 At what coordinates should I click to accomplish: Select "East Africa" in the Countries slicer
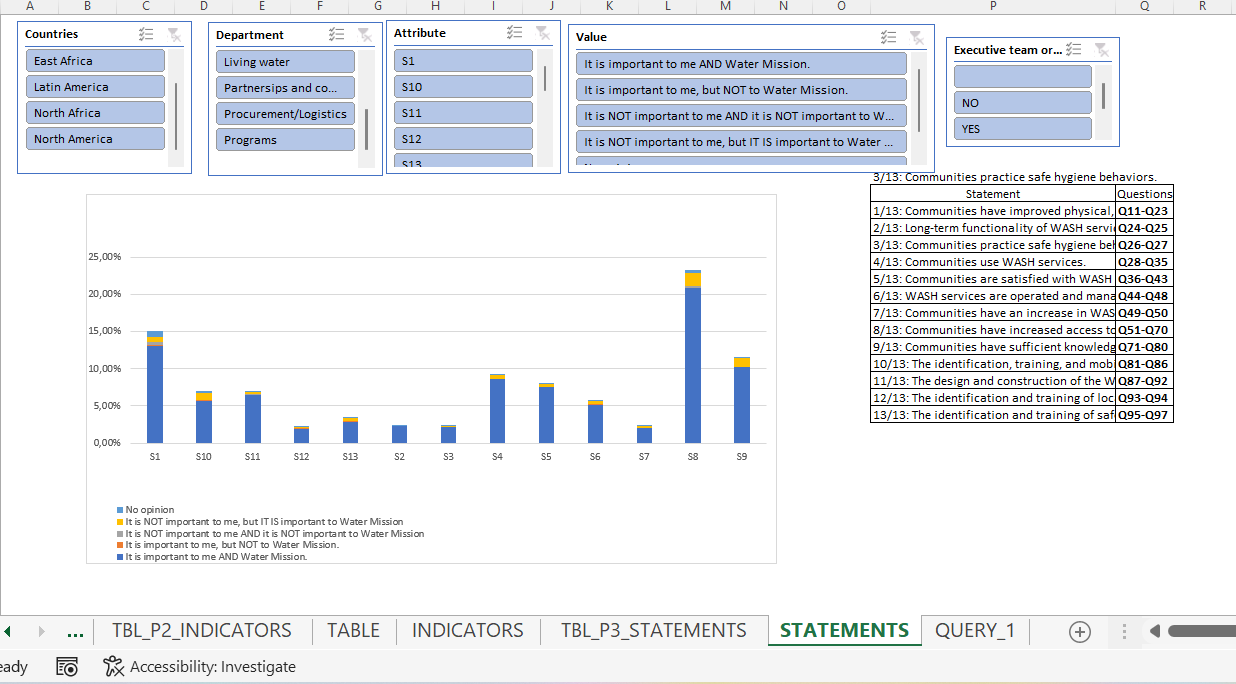pos(94,60)
